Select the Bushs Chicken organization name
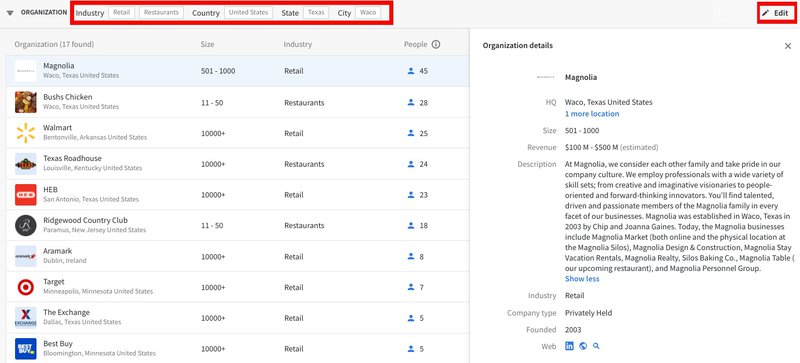The width and height of the screenshot is (800, 363). point(68,97)
